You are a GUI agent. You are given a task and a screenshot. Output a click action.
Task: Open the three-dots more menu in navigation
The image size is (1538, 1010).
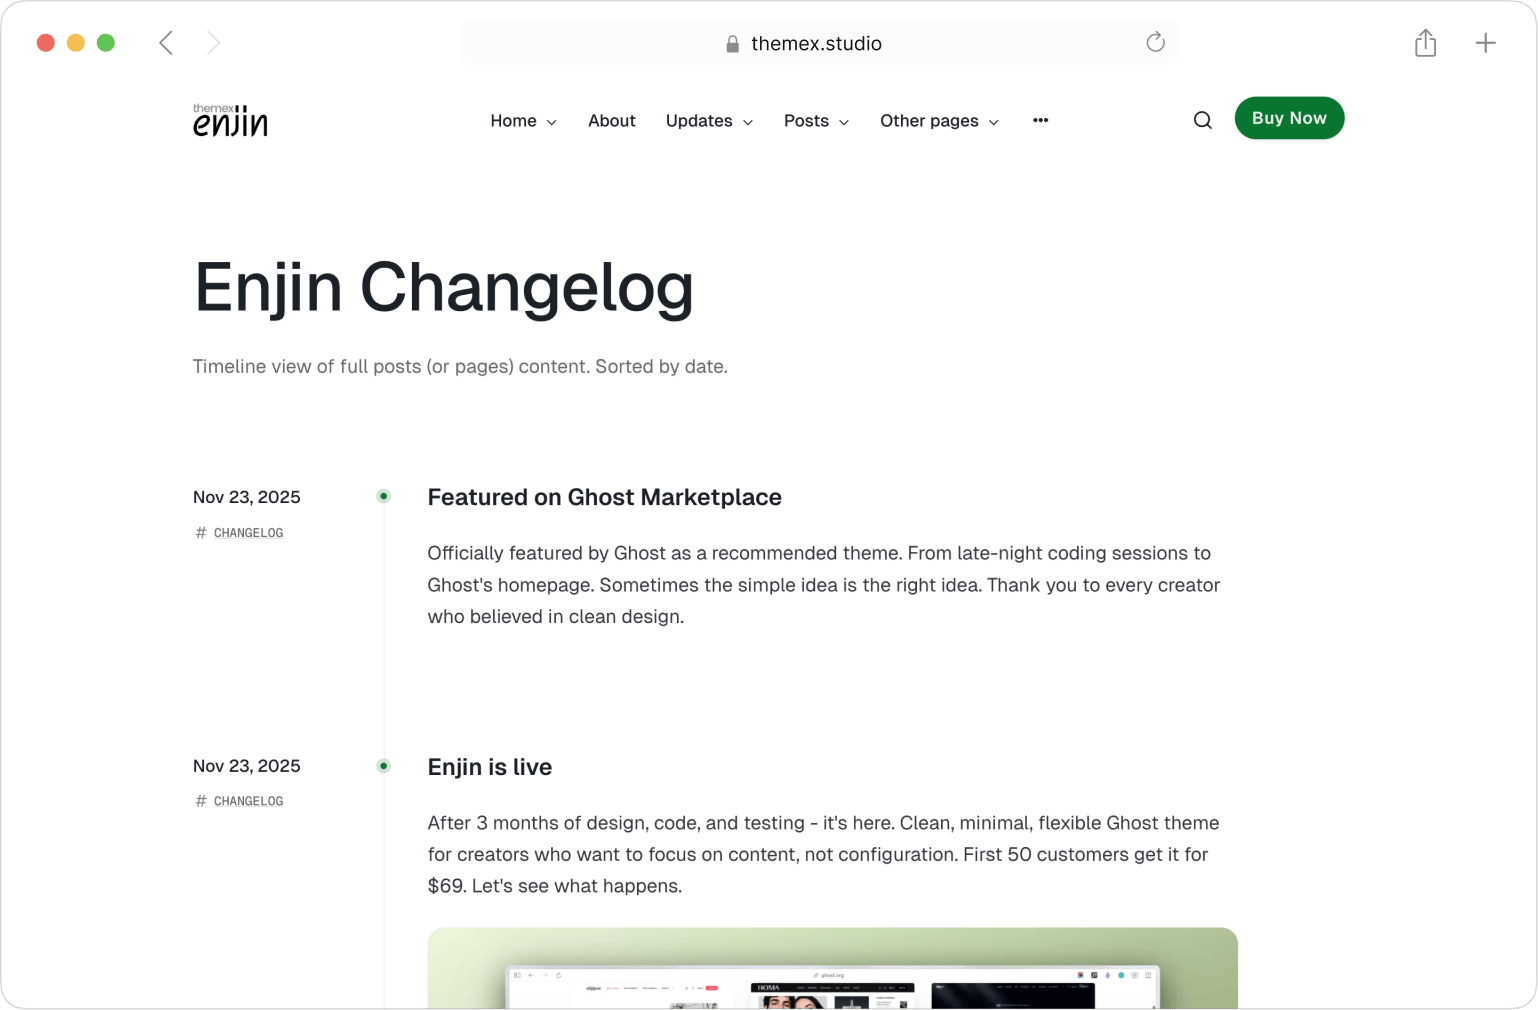point(1040,120)
